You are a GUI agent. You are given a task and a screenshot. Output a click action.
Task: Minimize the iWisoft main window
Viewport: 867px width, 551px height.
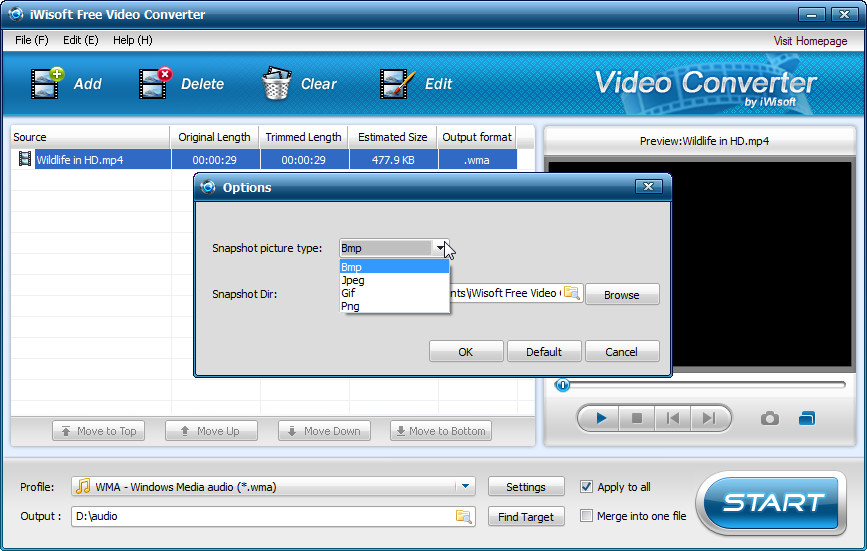pos(811,14)
